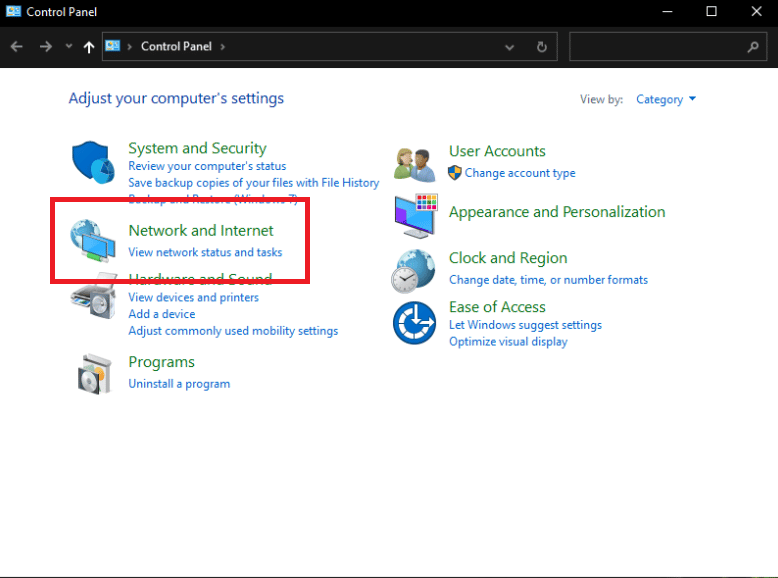Open Network and Internet category
This screenshot has height=578, width=778.
point(201,230)
